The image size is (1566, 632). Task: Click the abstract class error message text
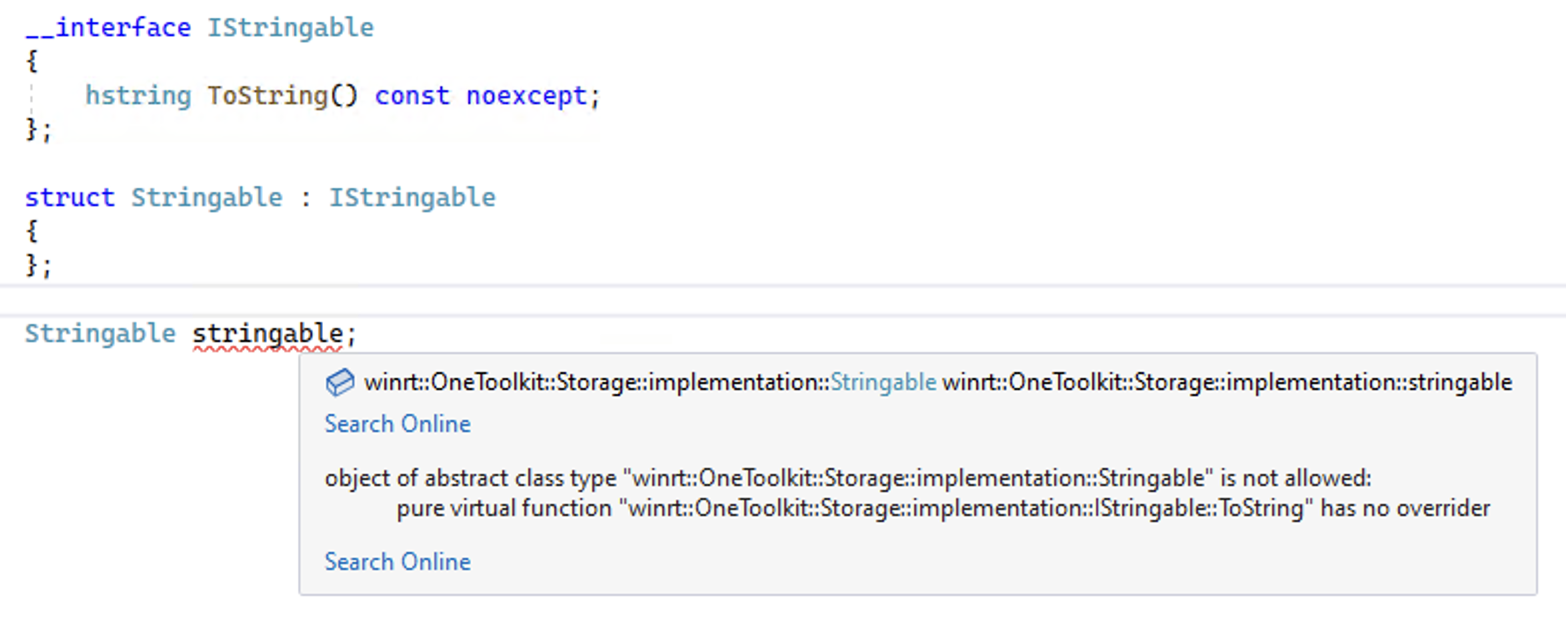pos(700,478)
